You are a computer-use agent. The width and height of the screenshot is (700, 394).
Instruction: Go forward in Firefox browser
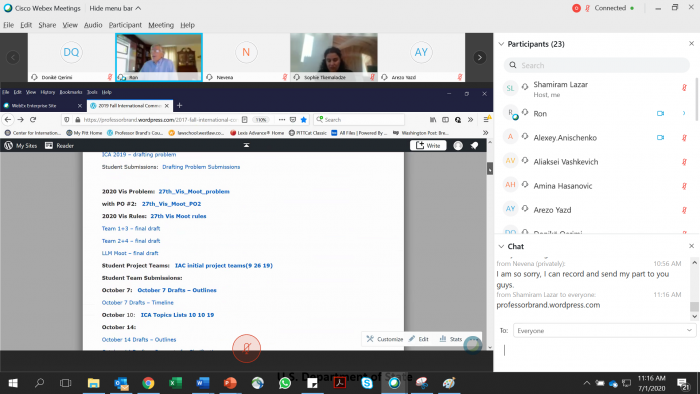(x=21, y=120)
